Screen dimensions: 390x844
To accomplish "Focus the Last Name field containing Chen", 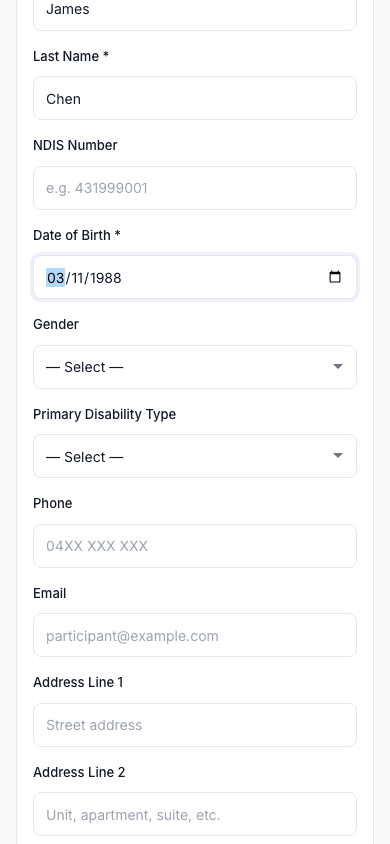I will click(195, 98).
